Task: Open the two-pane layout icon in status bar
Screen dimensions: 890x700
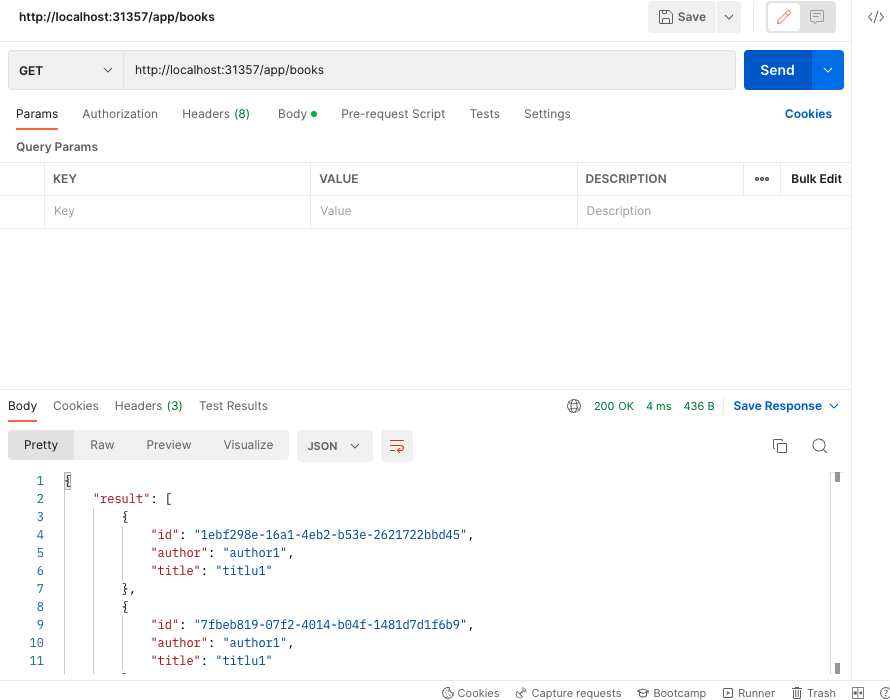Action: (x=858, y=693)
